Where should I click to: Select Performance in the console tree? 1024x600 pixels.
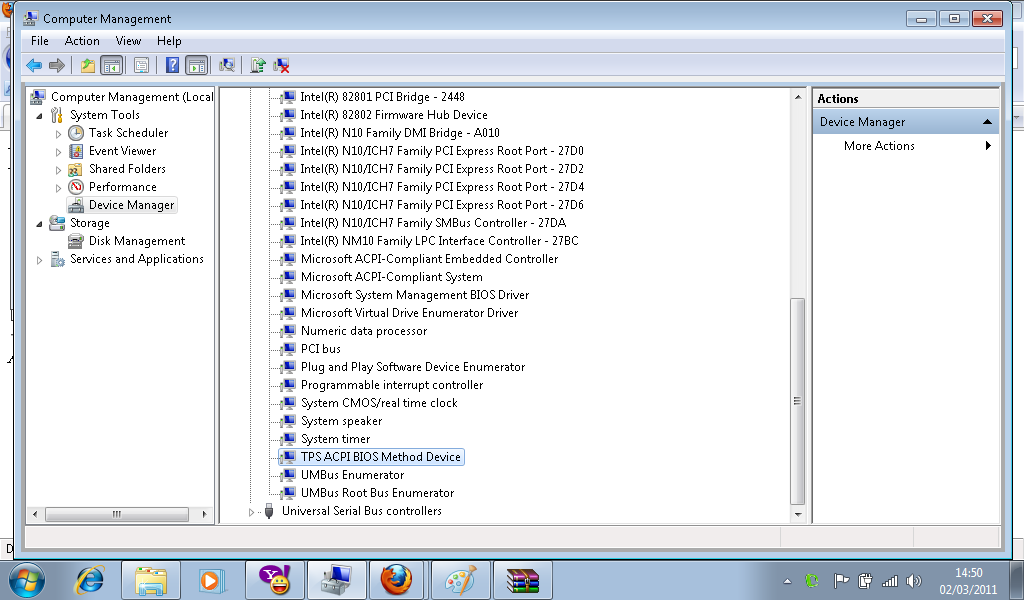click(x=123, y=187)
